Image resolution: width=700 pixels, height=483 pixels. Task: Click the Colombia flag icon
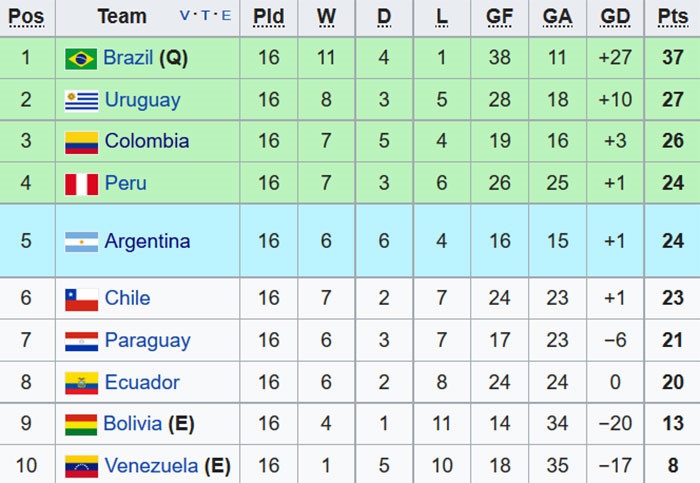[x=81, y=142]
